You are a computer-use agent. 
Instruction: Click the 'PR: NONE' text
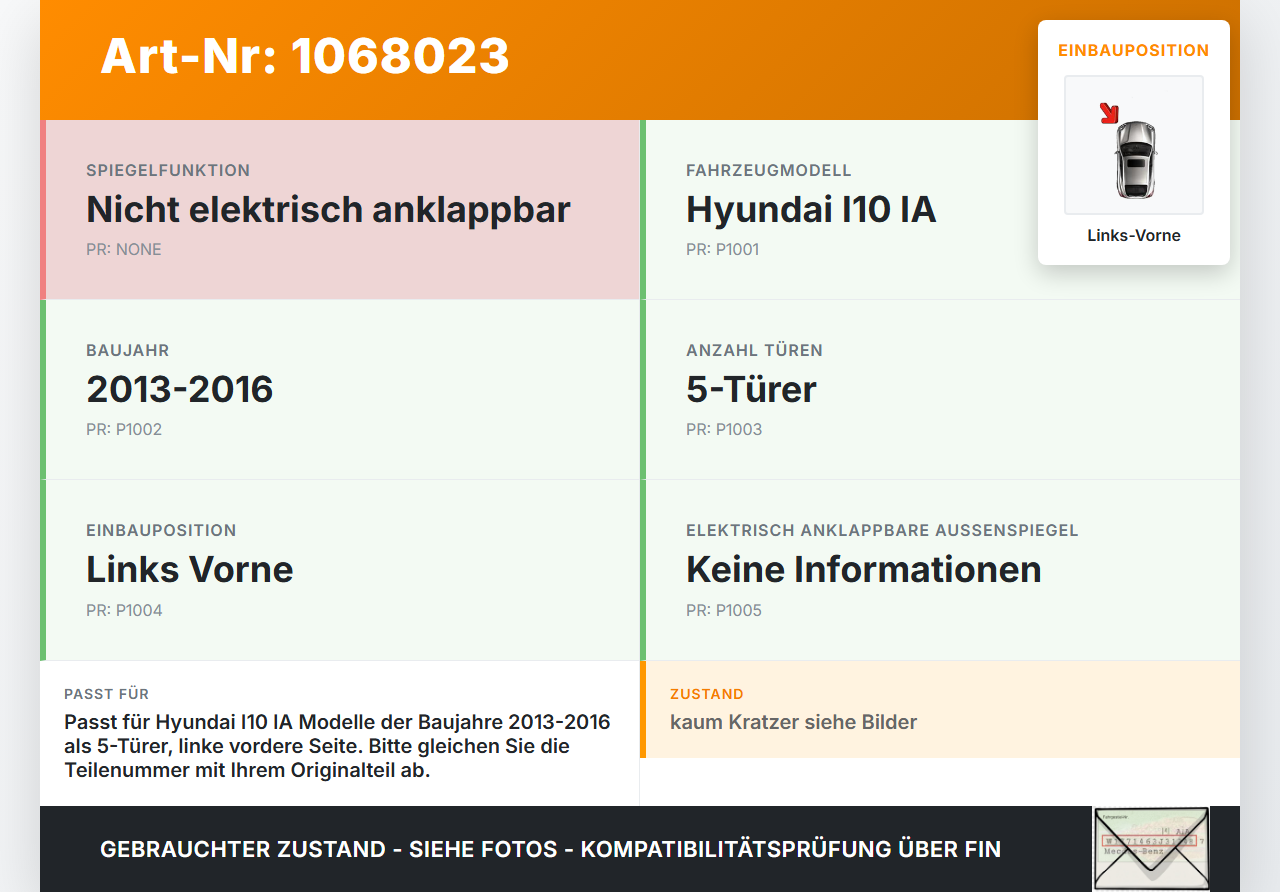coord(124,250)
